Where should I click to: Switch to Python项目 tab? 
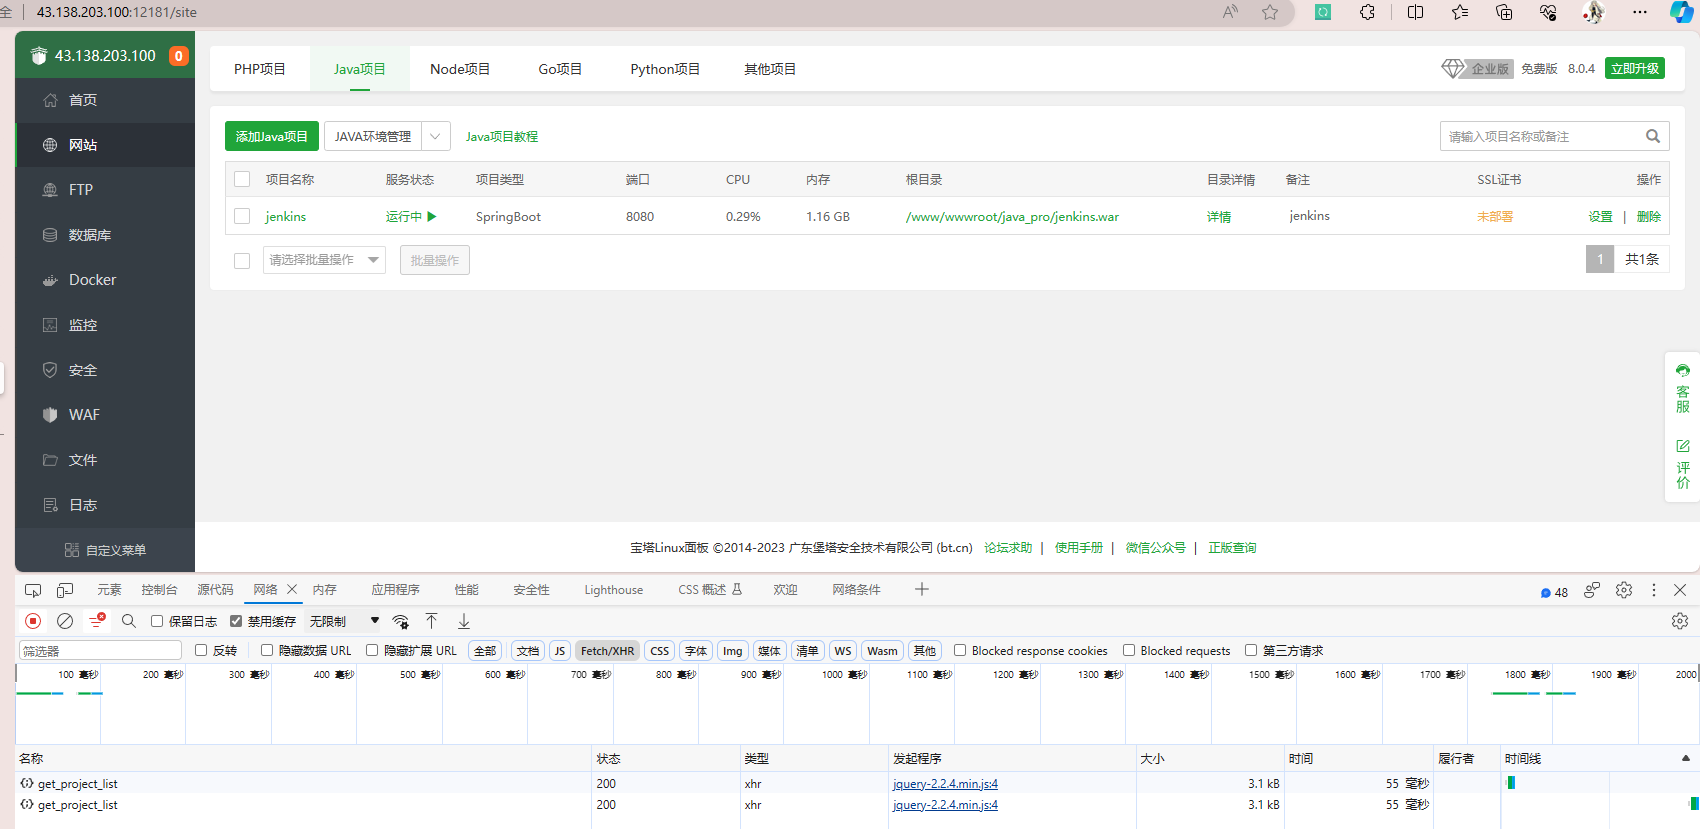click(665, 69)
